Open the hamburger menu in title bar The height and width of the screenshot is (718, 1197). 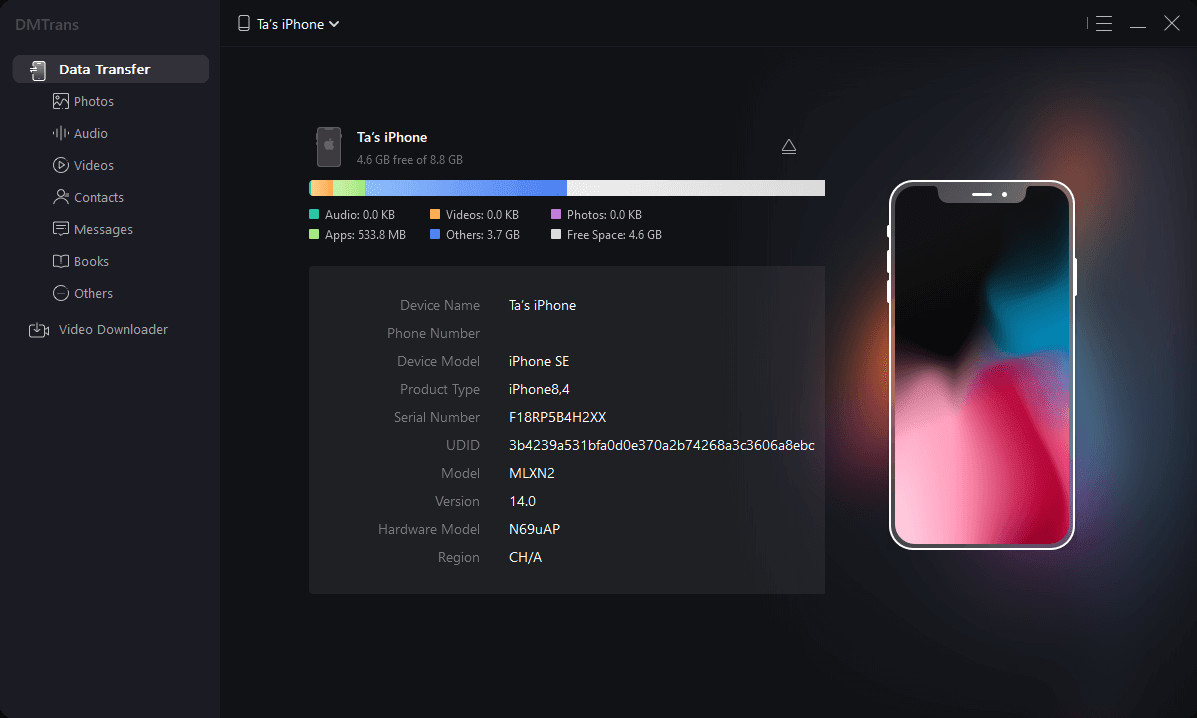tap(1103, 24)
